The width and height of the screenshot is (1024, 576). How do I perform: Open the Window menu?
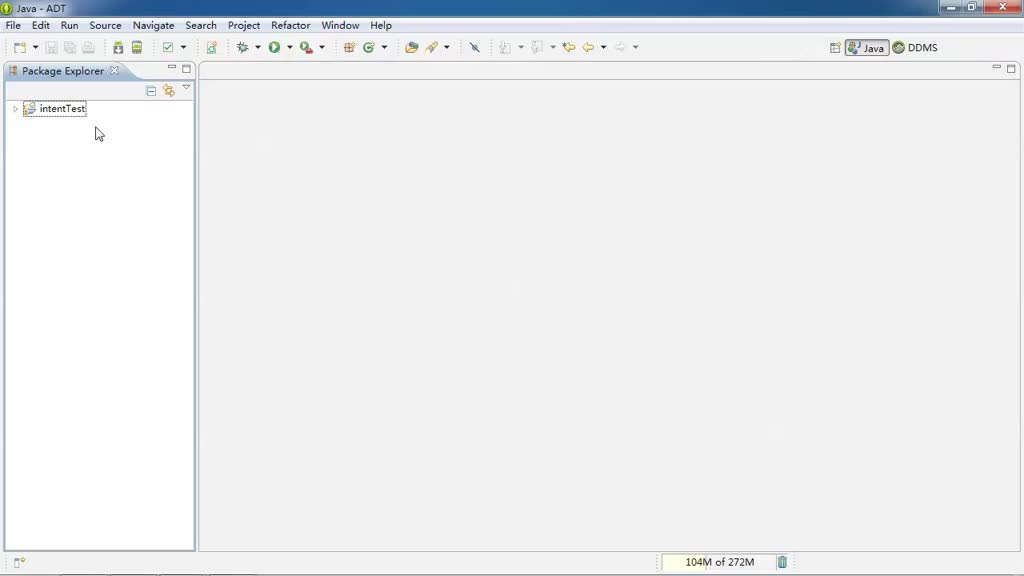point(340,25)
